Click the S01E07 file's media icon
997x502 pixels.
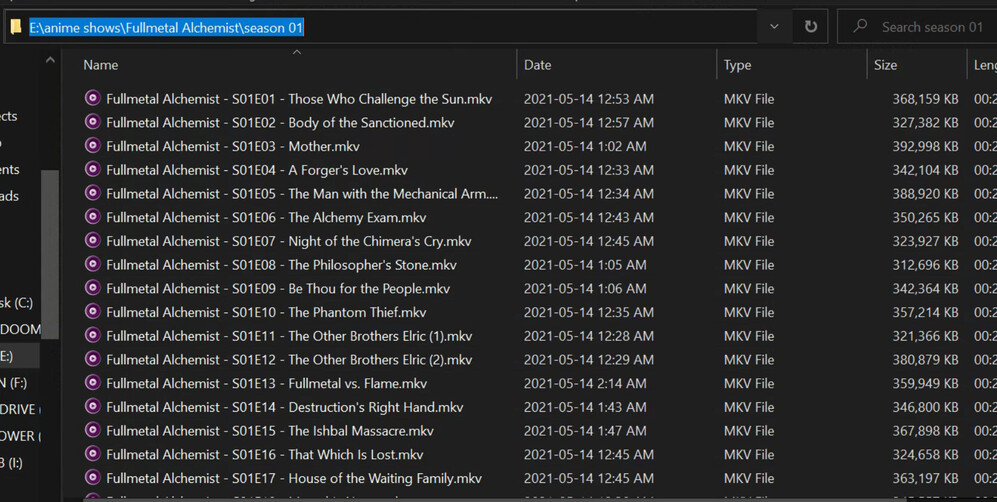tap(93, 240)
